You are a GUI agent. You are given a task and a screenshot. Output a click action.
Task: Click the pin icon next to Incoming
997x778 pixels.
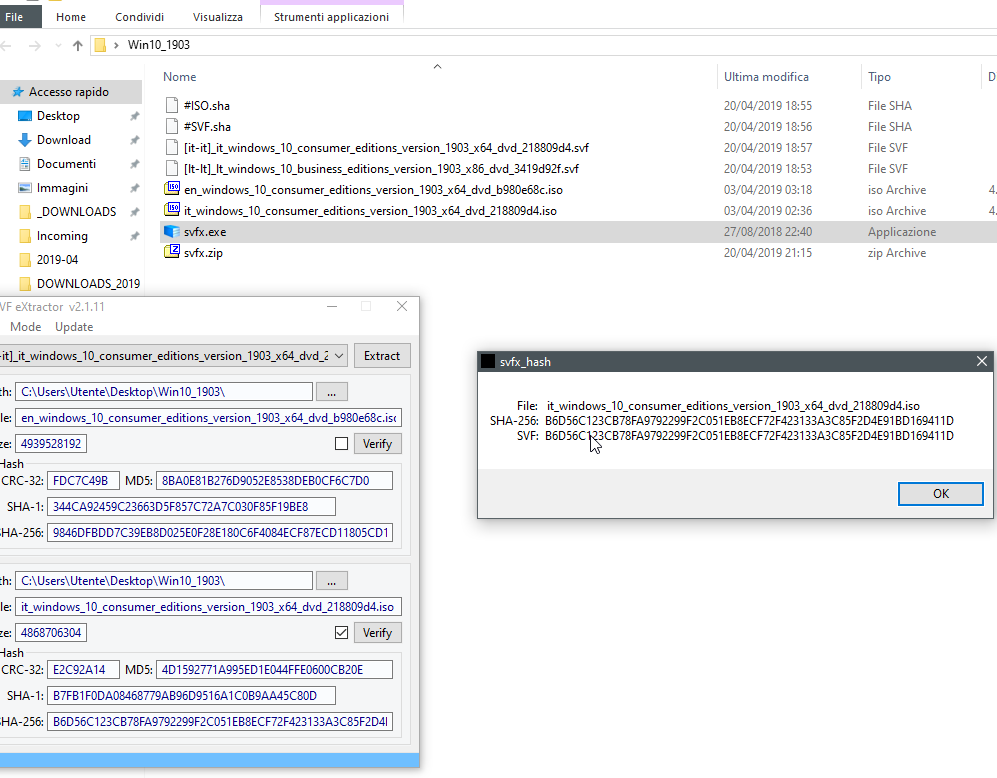point(134,236)
